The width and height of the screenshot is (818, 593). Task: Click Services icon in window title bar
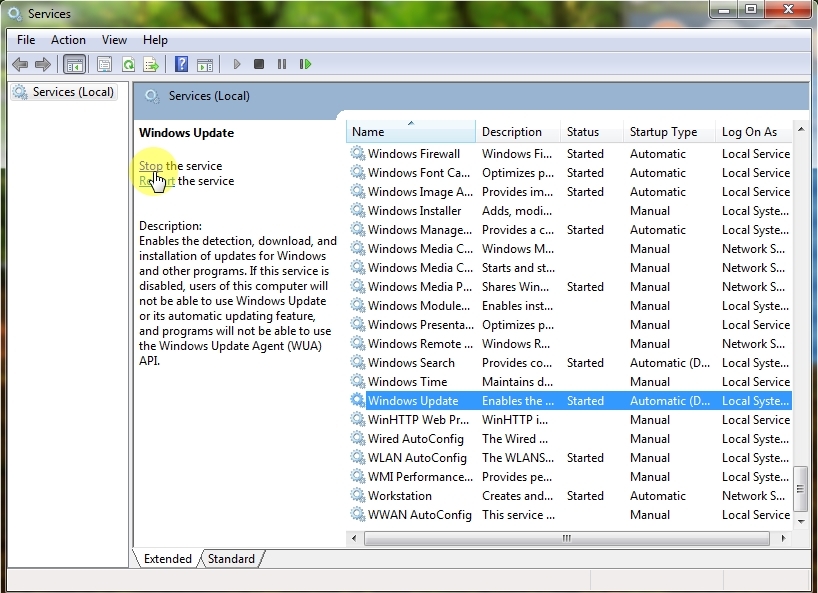(15, 14)
